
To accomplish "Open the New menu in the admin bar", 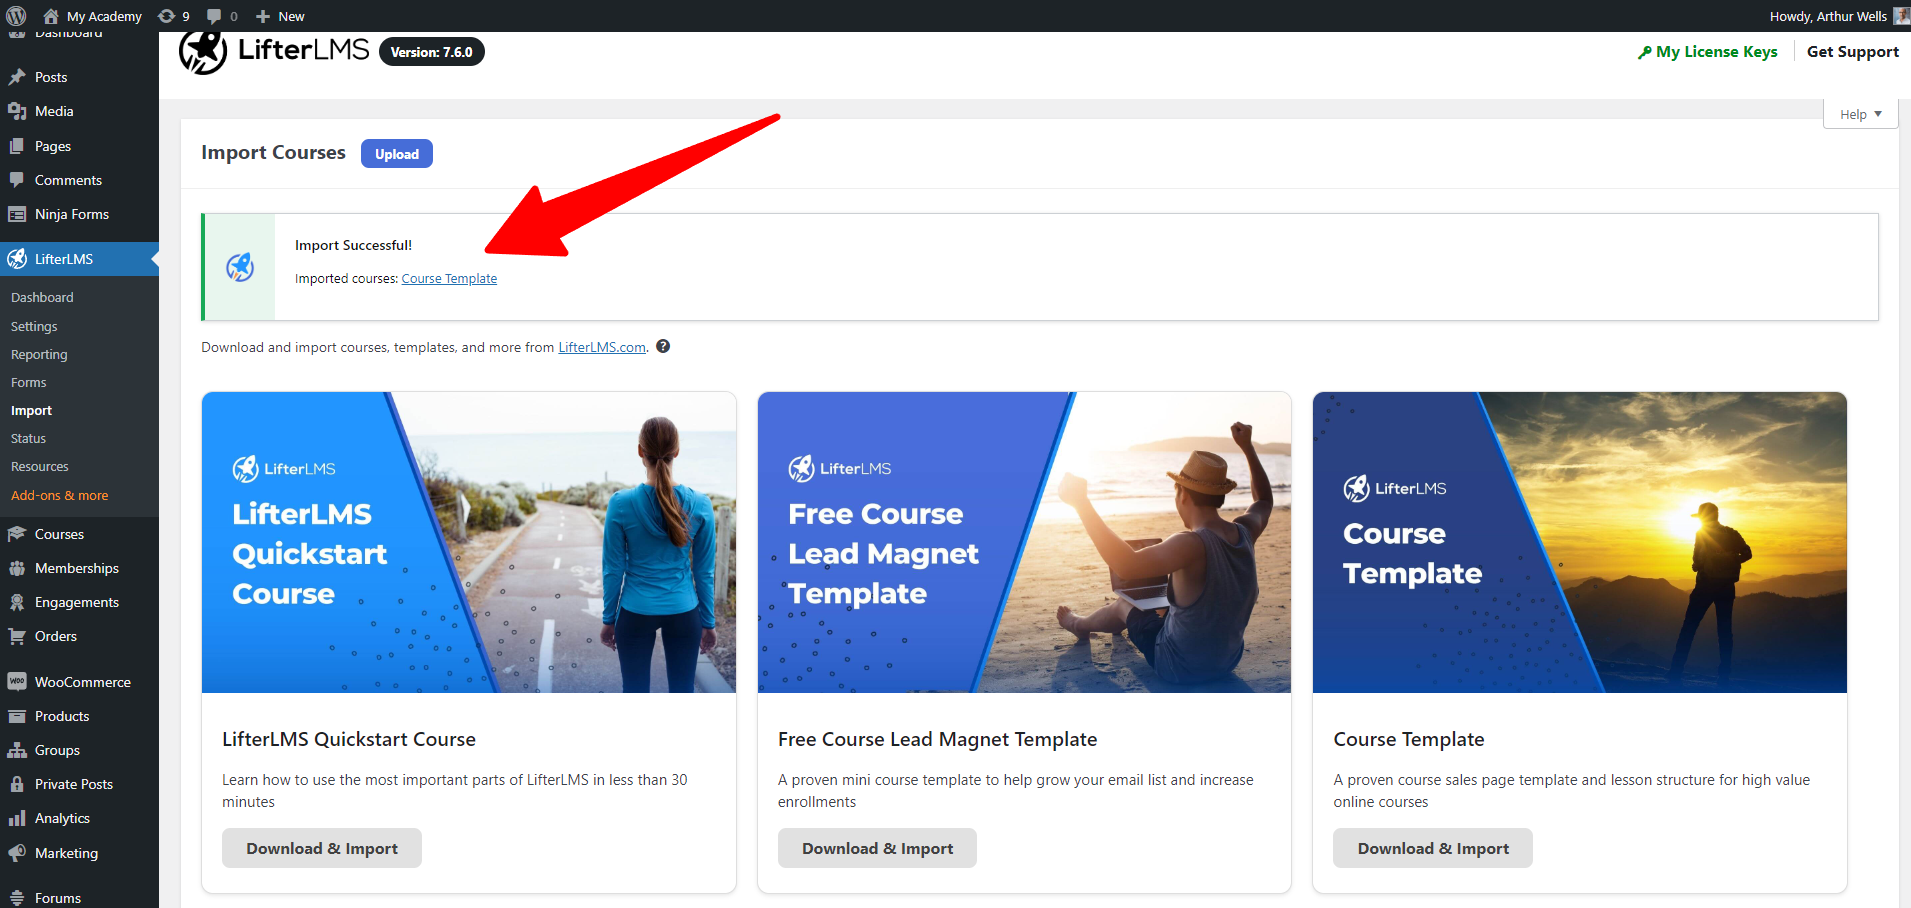I will [x=279, y=15].
